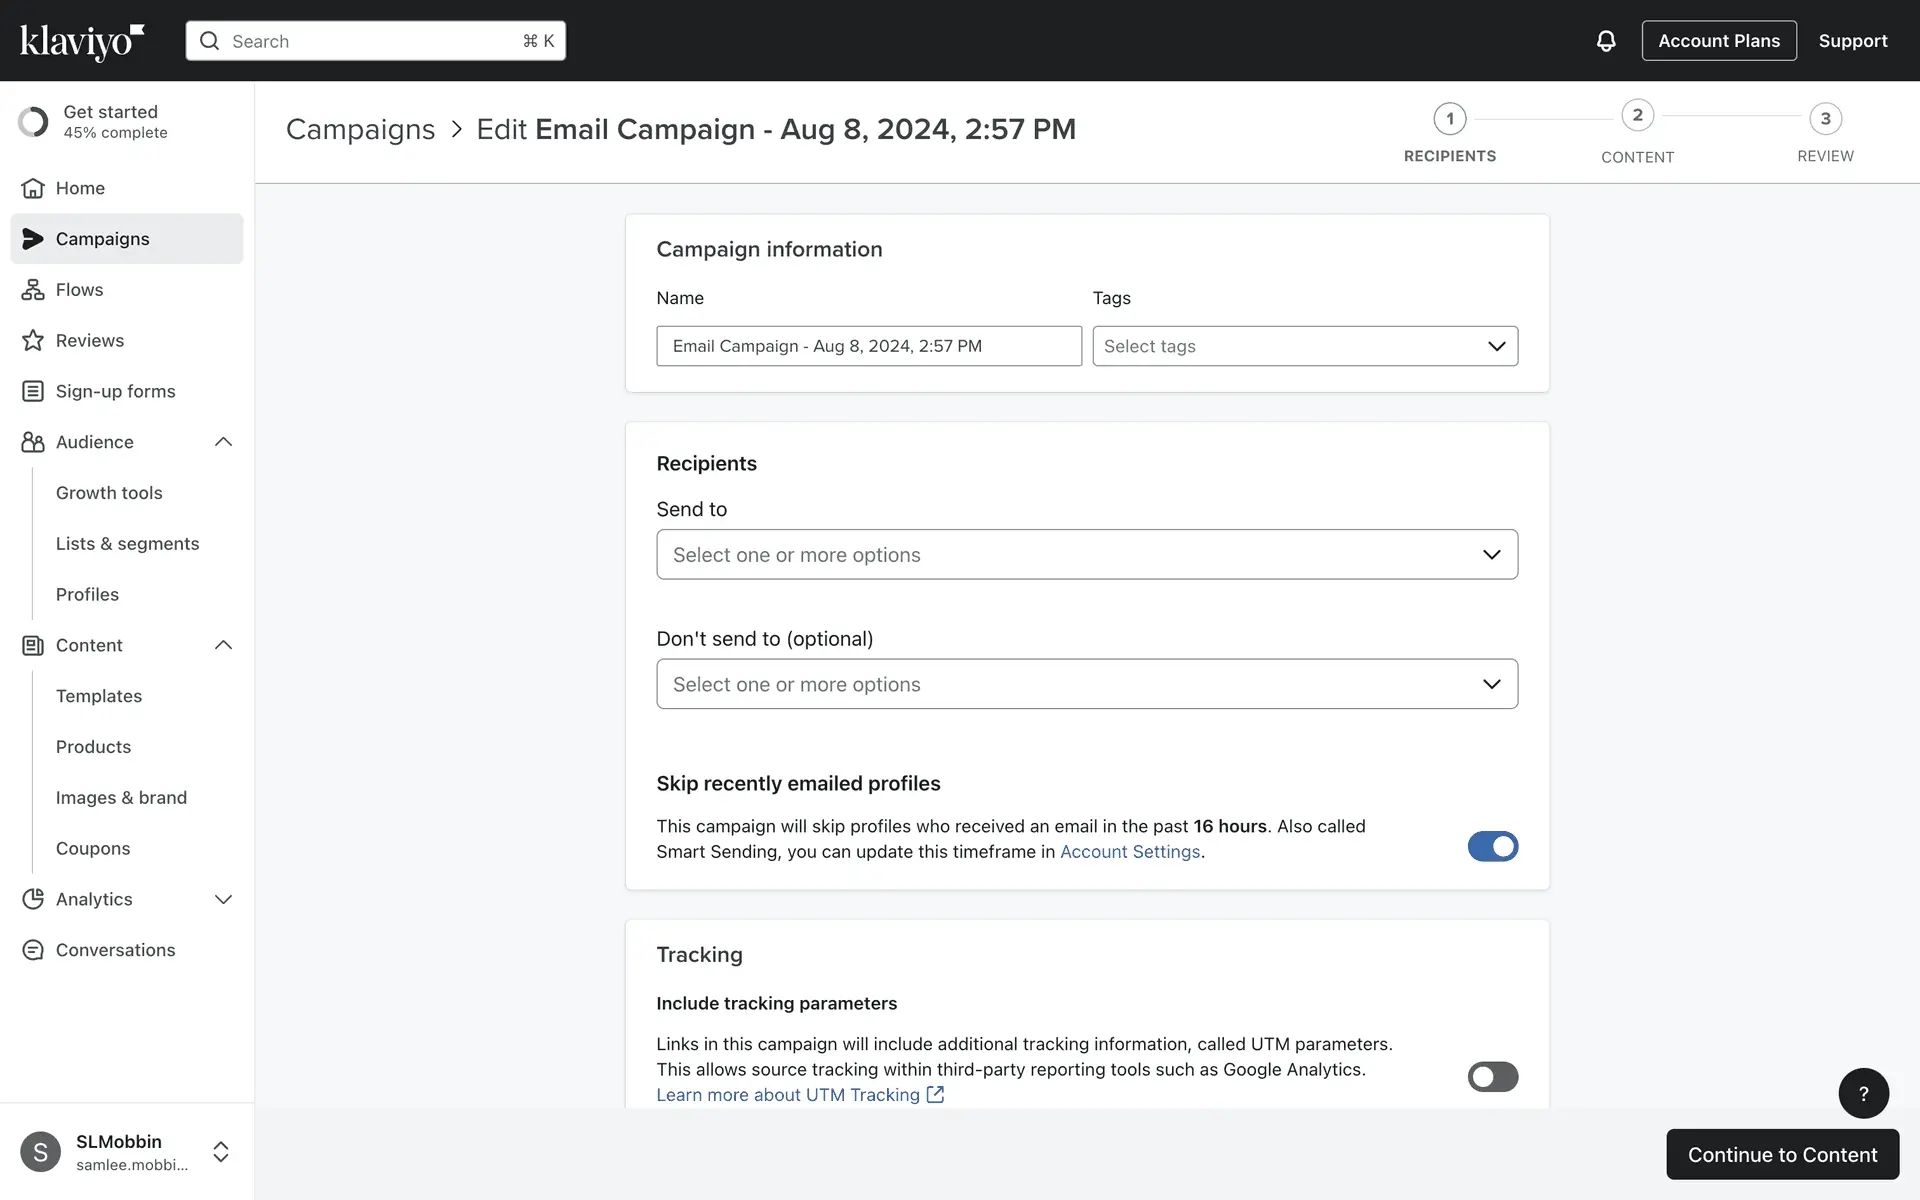Open Reviews via the star icon
This screenshot has height=1200, width=1920.
coord(33,341)
